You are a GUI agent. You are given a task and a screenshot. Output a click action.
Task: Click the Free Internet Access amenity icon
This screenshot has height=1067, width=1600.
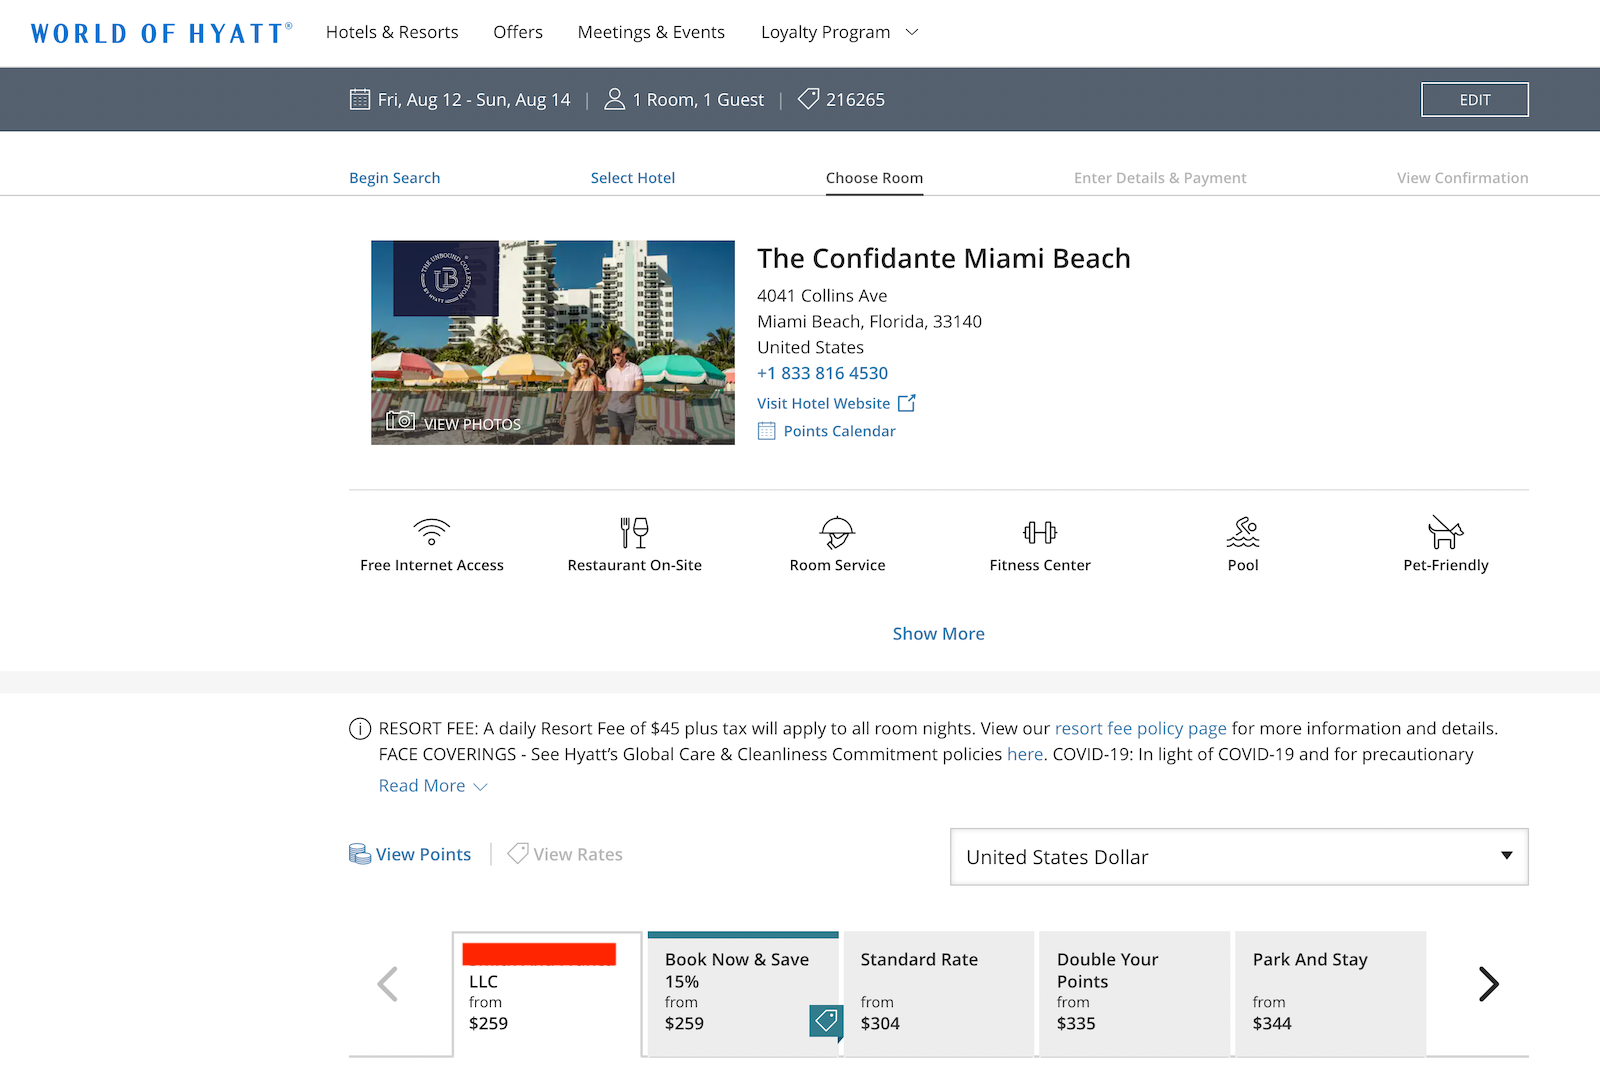coord(431,534)
